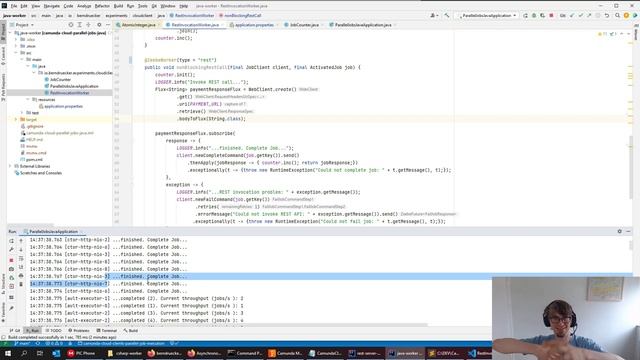Click the taskbar search magnifier icon
Viewport: 640px width, 360px height.
[24, 353]
